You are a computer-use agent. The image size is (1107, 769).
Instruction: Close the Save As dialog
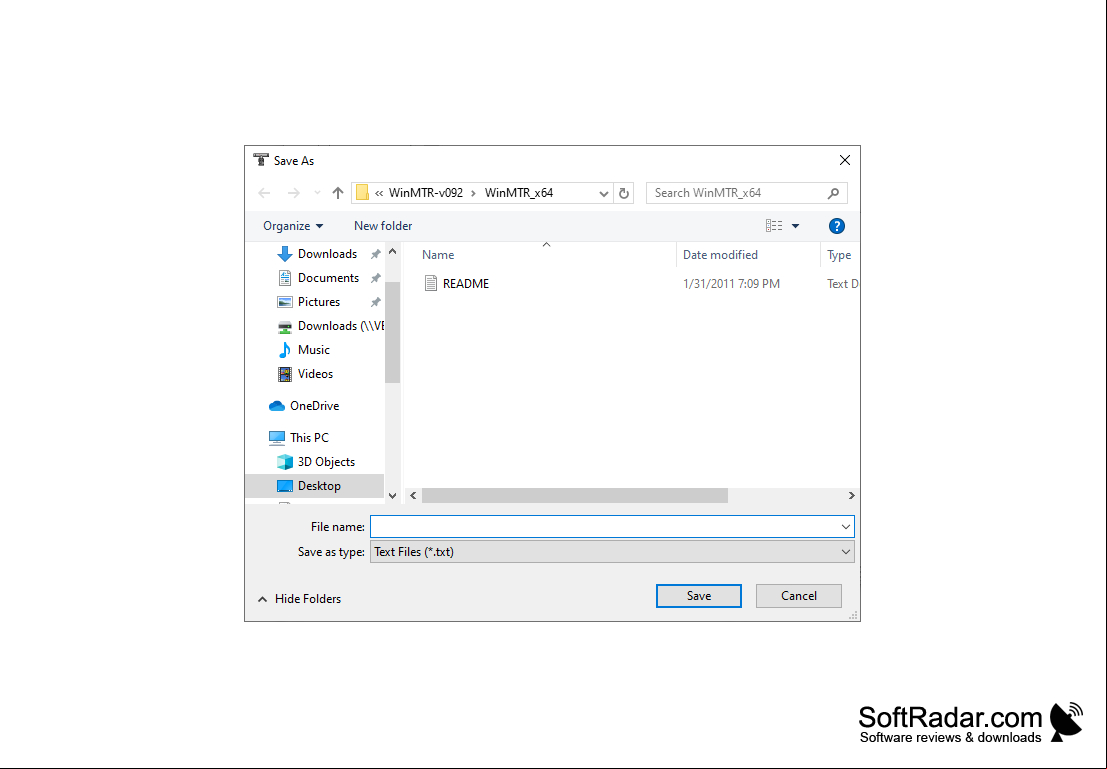[x=844, y=160]
